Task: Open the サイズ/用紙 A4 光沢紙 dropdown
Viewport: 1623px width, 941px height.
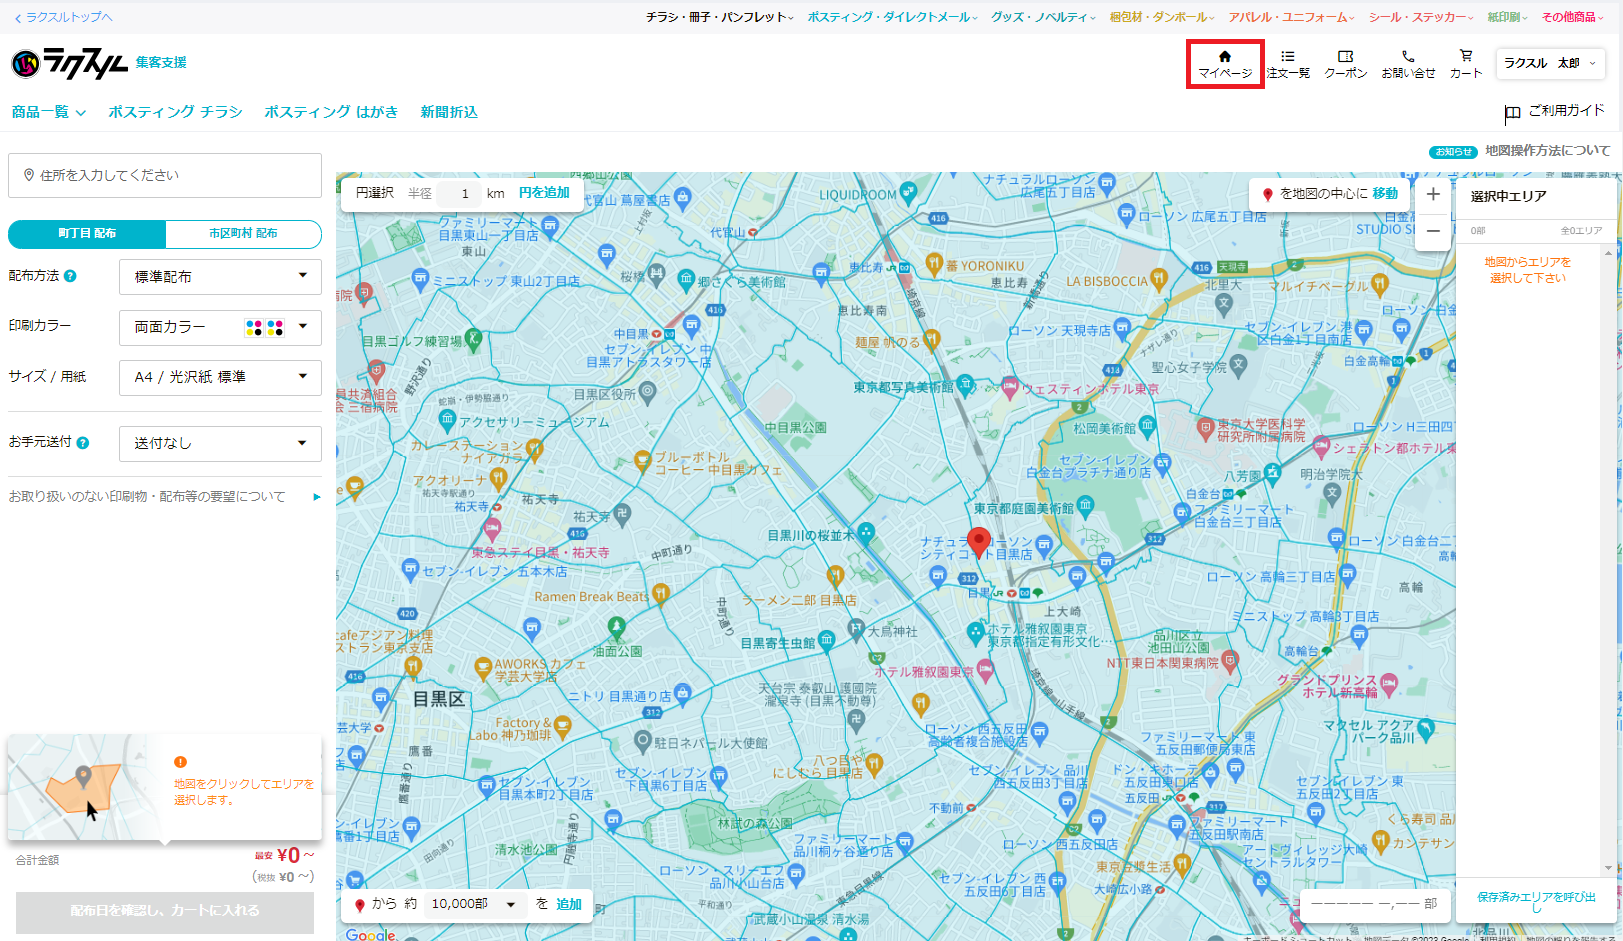Action: point(220,377)
